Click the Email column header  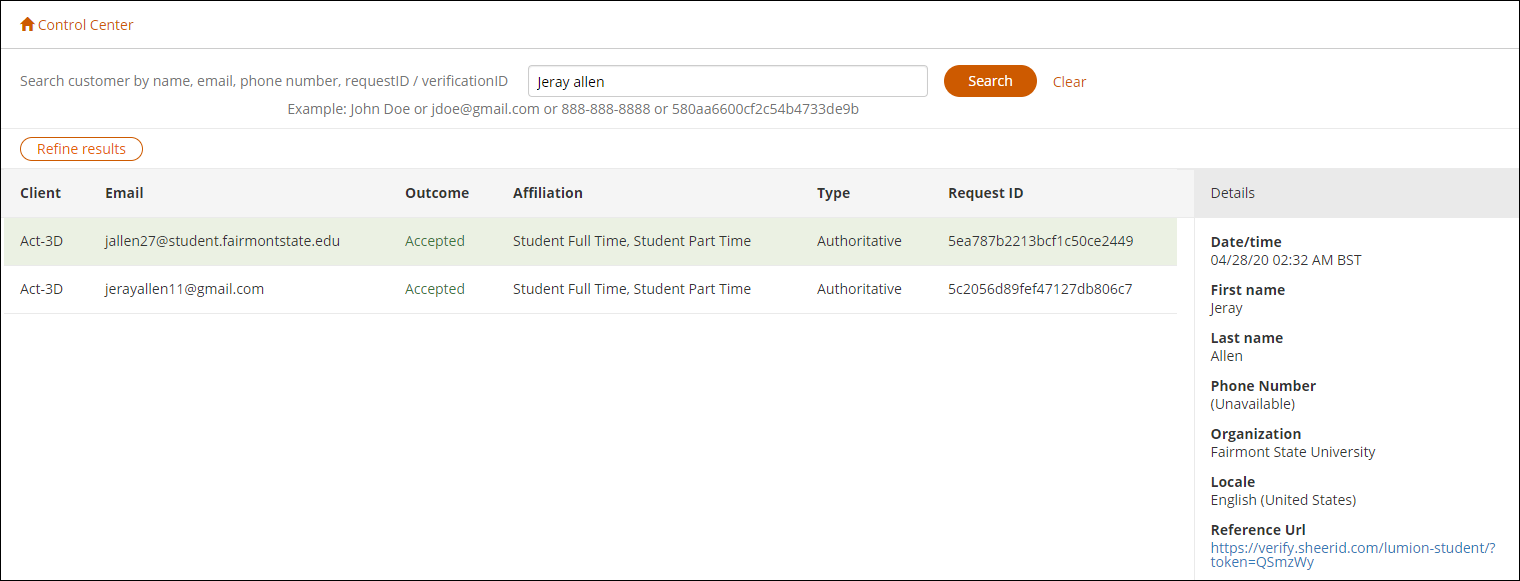click(124, 193)
